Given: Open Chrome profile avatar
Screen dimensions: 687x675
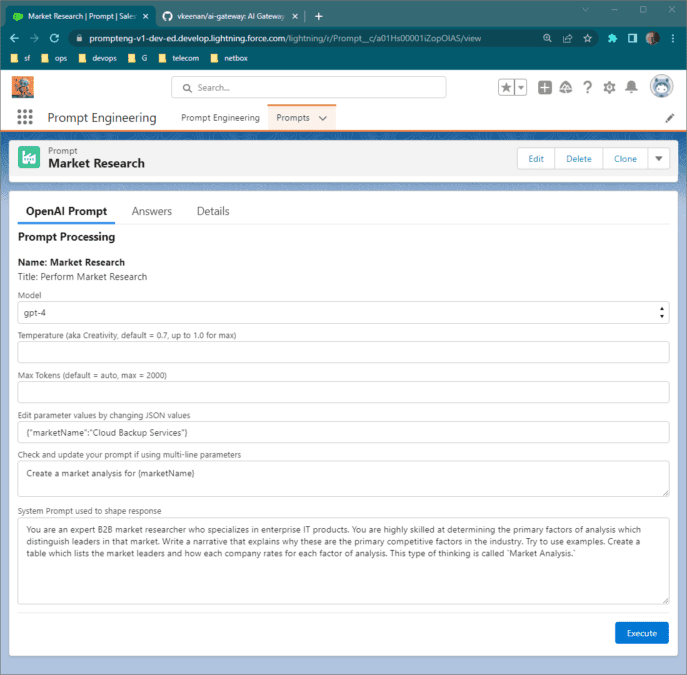Looking at the screenshot, I should point(652,39).
